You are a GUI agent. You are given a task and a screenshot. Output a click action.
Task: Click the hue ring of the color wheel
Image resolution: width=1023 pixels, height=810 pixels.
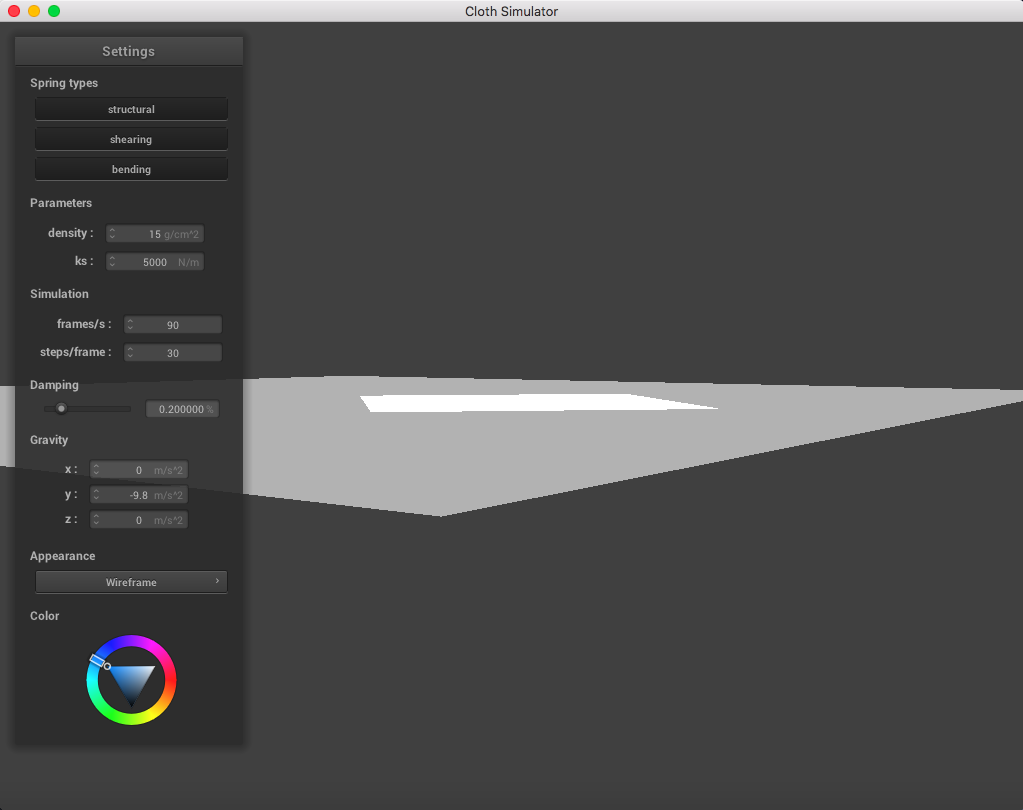169,680
